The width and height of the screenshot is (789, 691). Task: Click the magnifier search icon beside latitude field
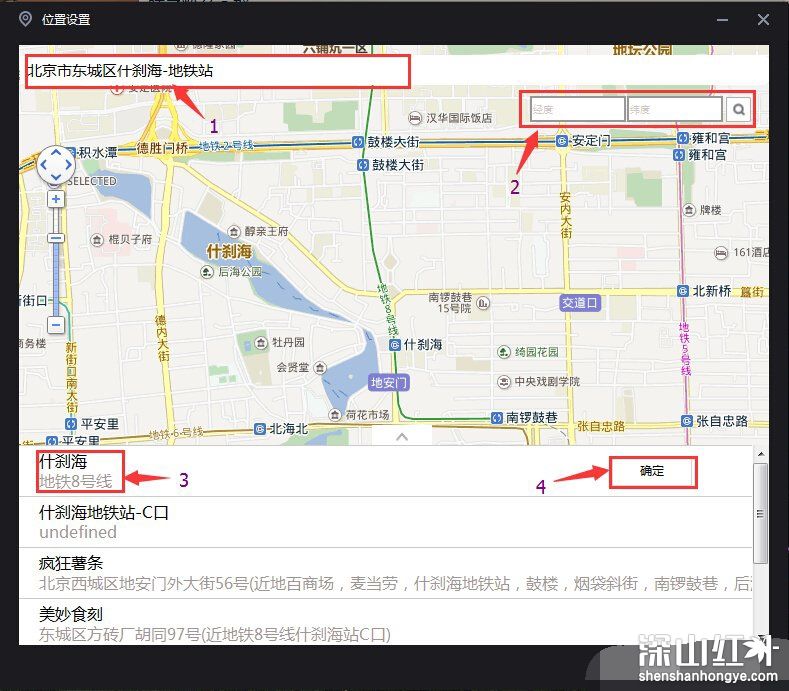click(739, 109)
